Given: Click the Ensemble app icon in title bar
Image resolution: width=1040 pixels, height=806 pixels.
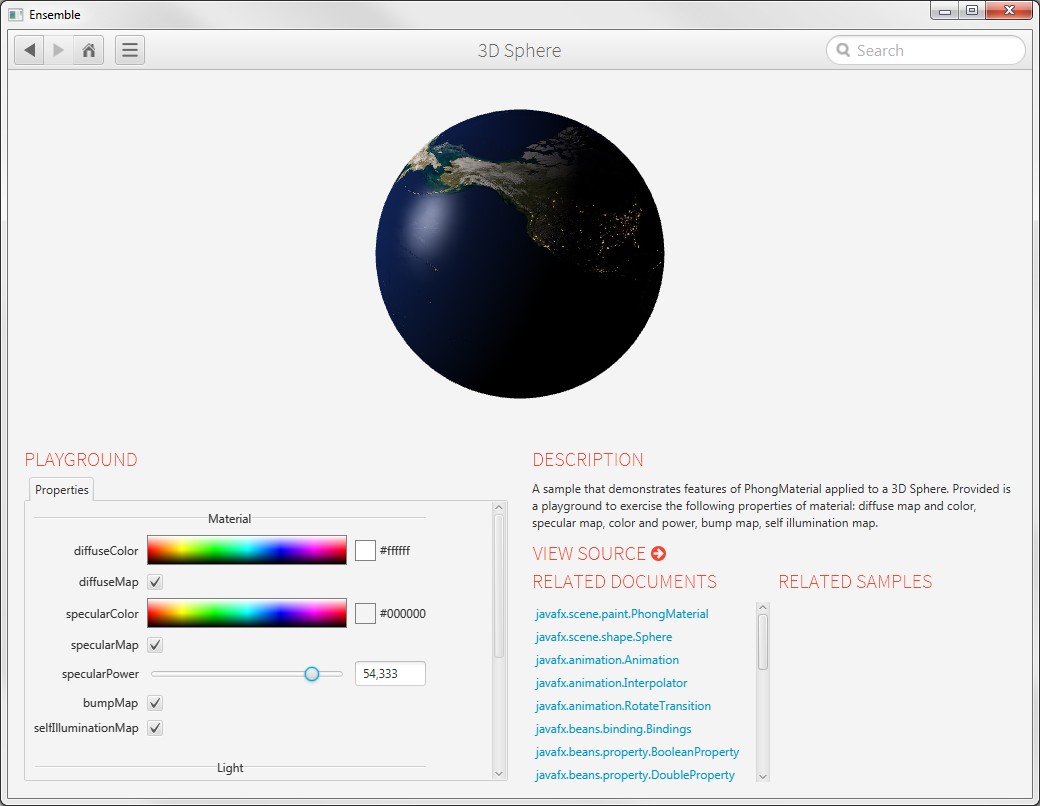Looking at the screenshot, I should coord(15,15).
